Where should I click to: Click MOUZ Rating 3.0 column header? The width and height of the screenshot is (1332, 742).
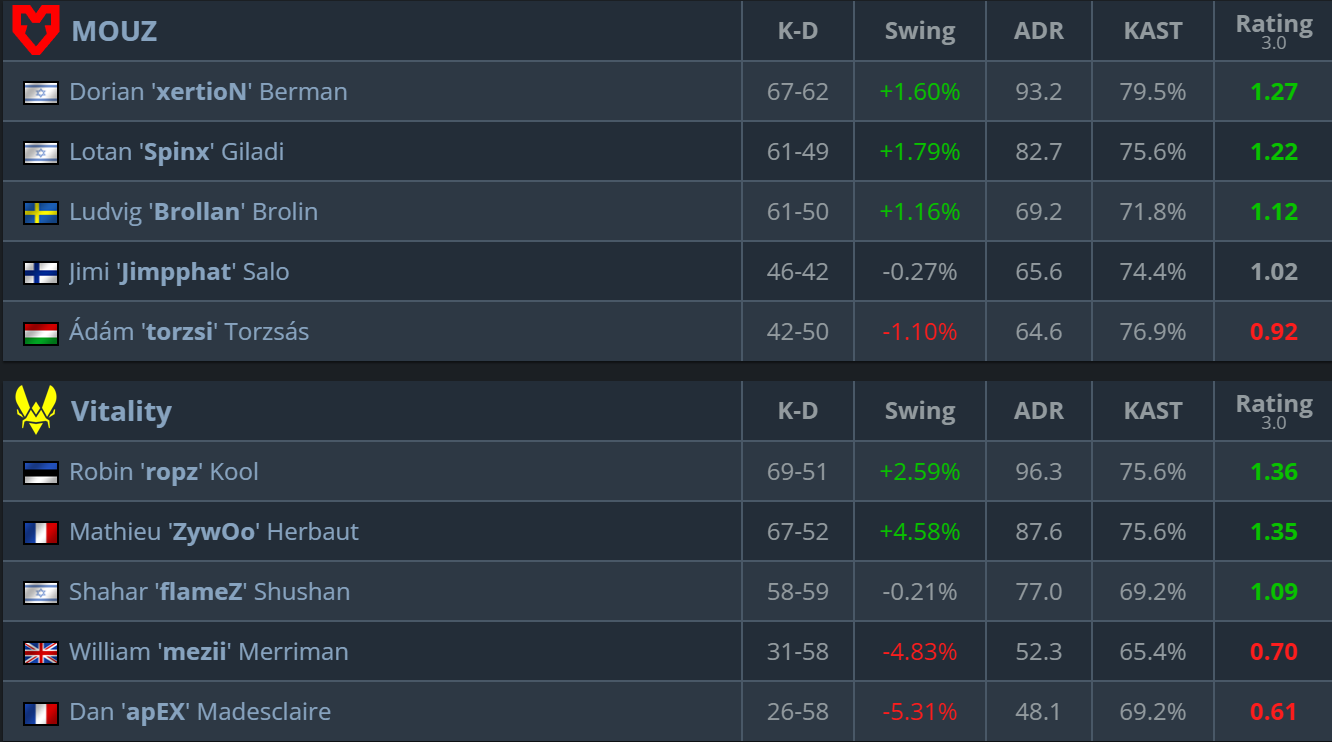1274,31
